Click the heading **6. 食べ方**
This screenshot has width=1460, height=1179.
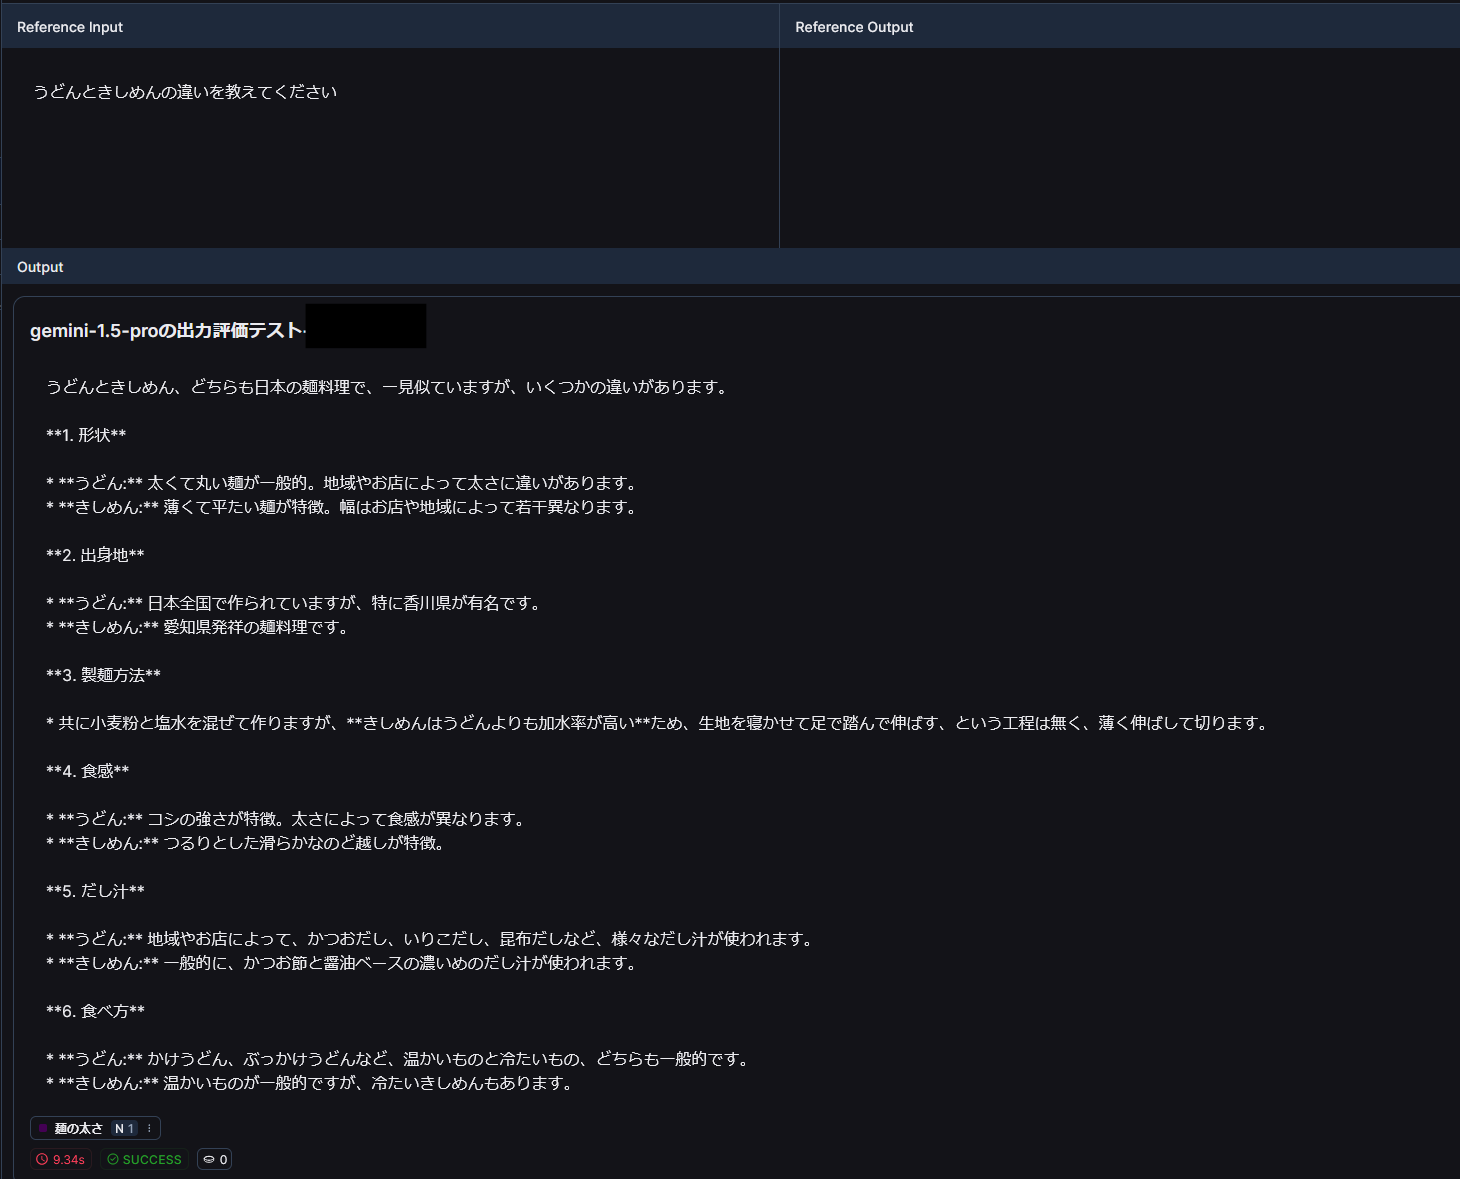point(95,1011)
